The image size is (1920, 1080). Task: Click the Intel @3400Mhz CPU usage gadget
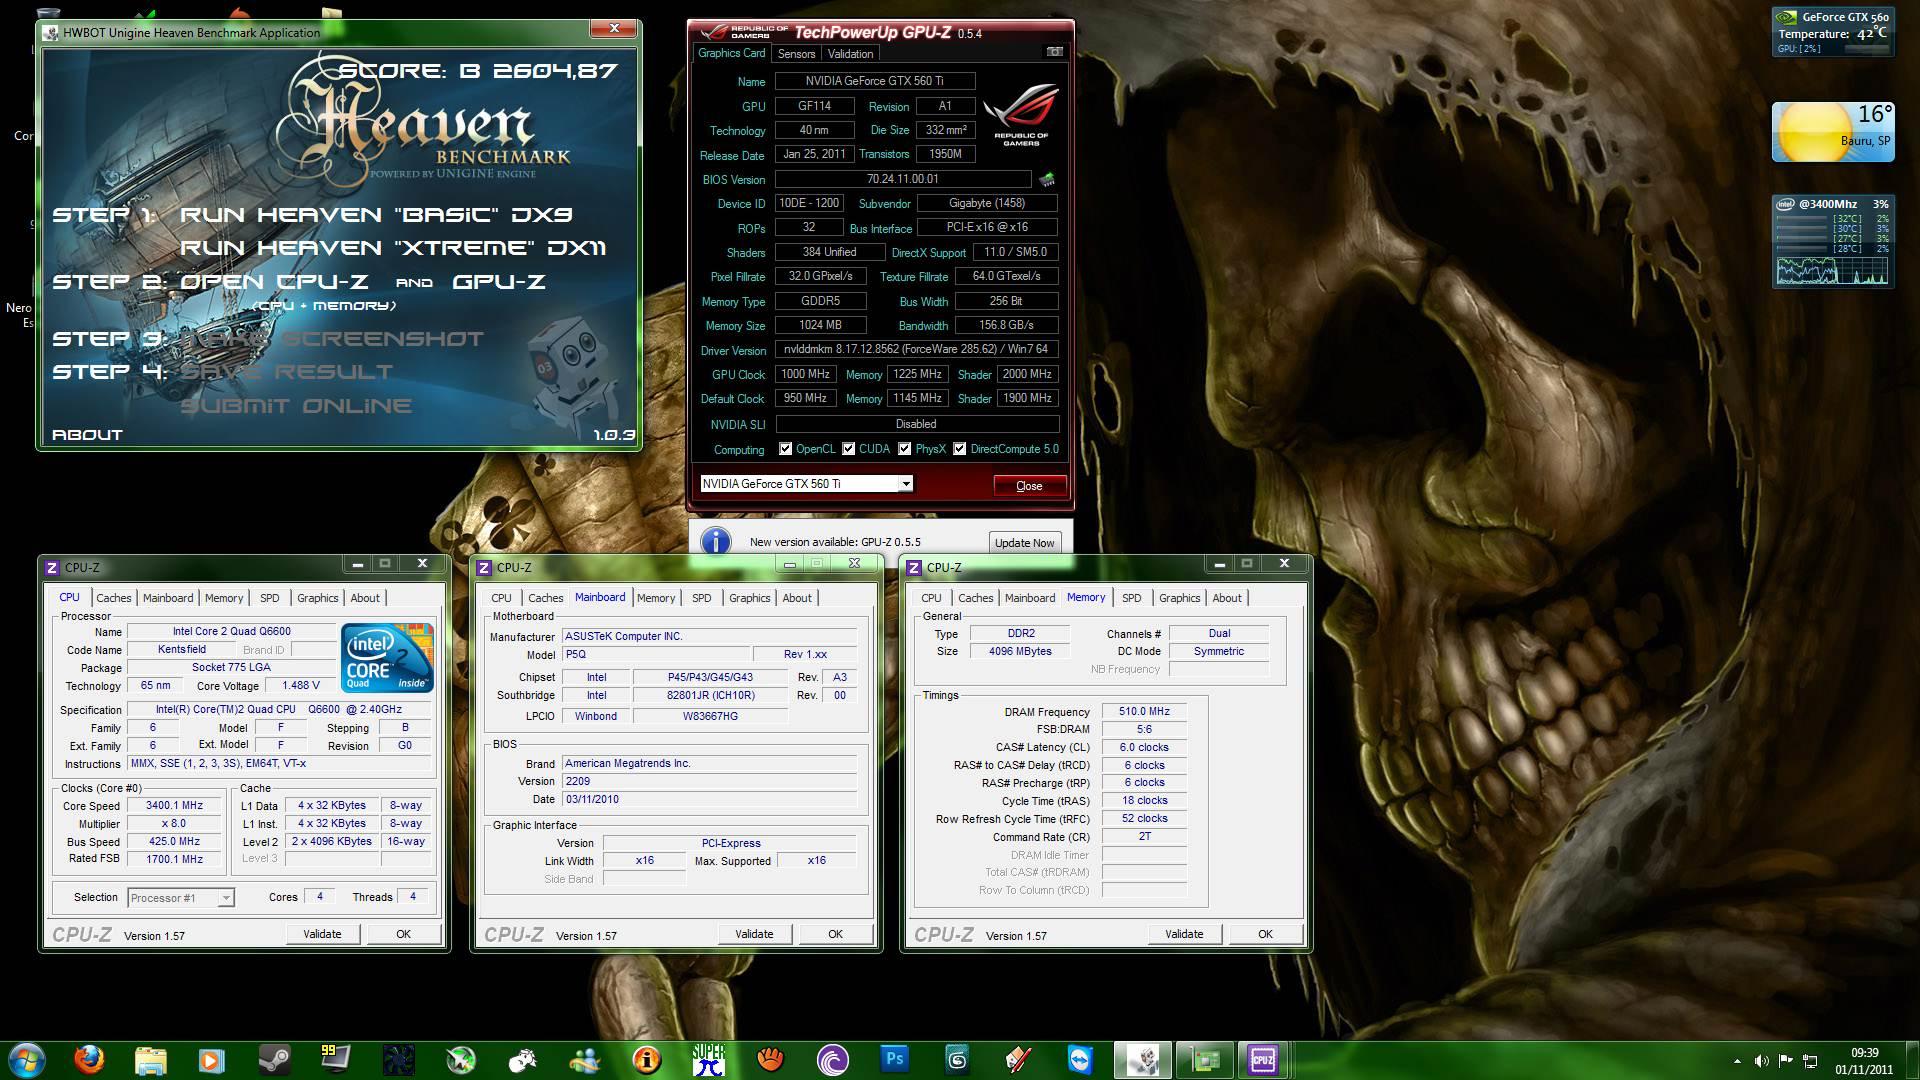[x=1832, y=241]
